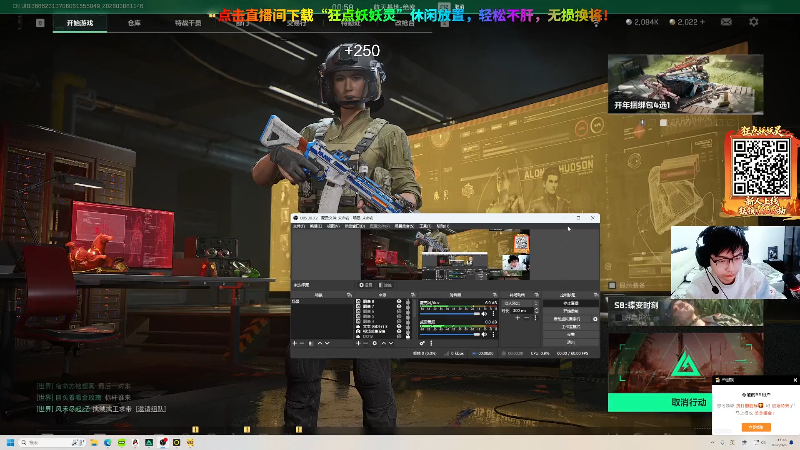800x450 pixels.
Task: Switch to OBS Studio taskbar icon
Action: click(163, 442)
